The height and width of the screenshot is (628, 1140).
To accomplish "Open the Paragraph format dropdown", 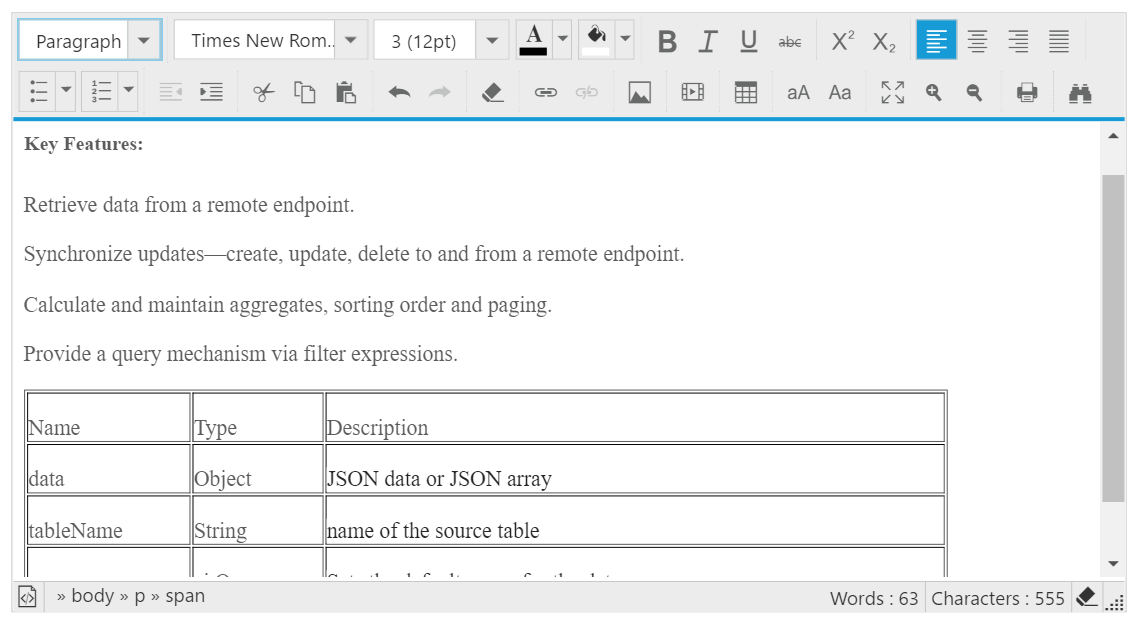I will click(144, 41).
